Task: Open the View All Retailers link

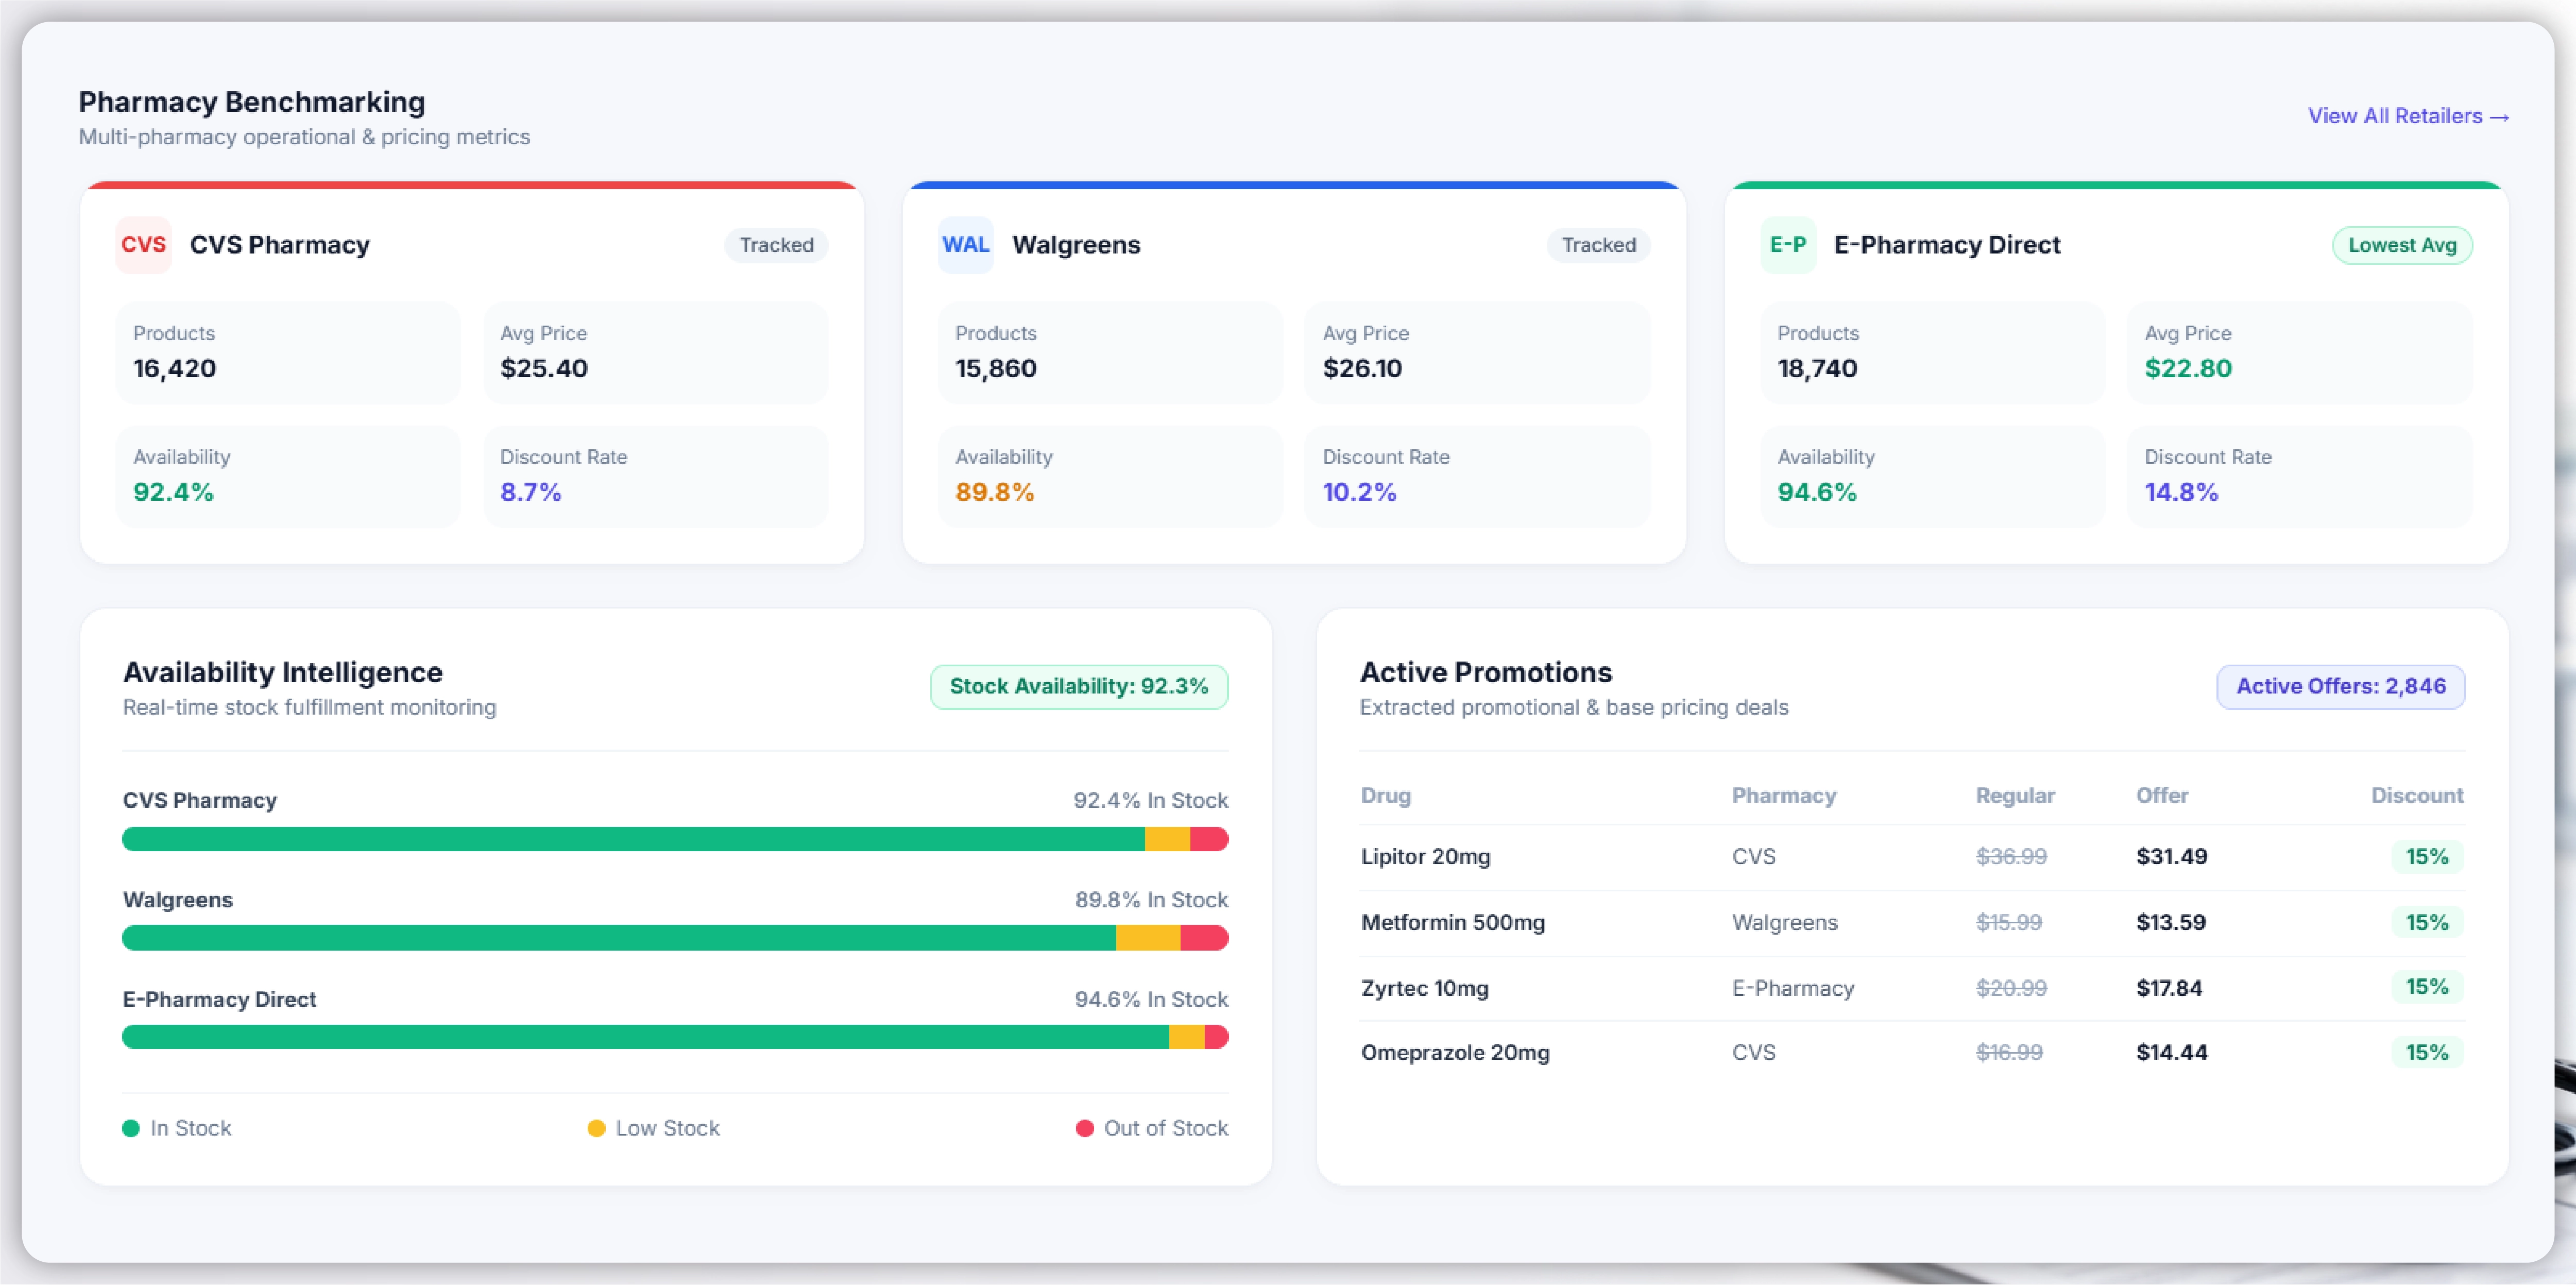Action: point(2408,116)
